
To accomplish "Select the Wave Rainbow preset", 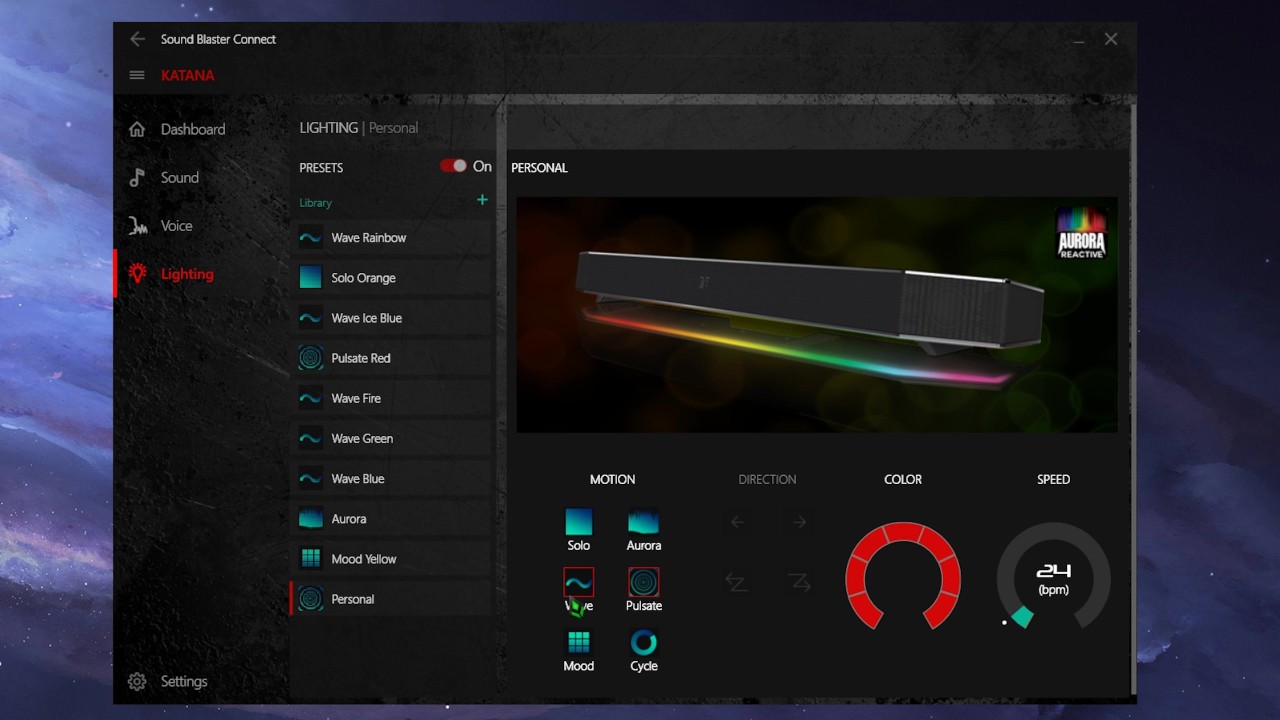I will [369, 238].
